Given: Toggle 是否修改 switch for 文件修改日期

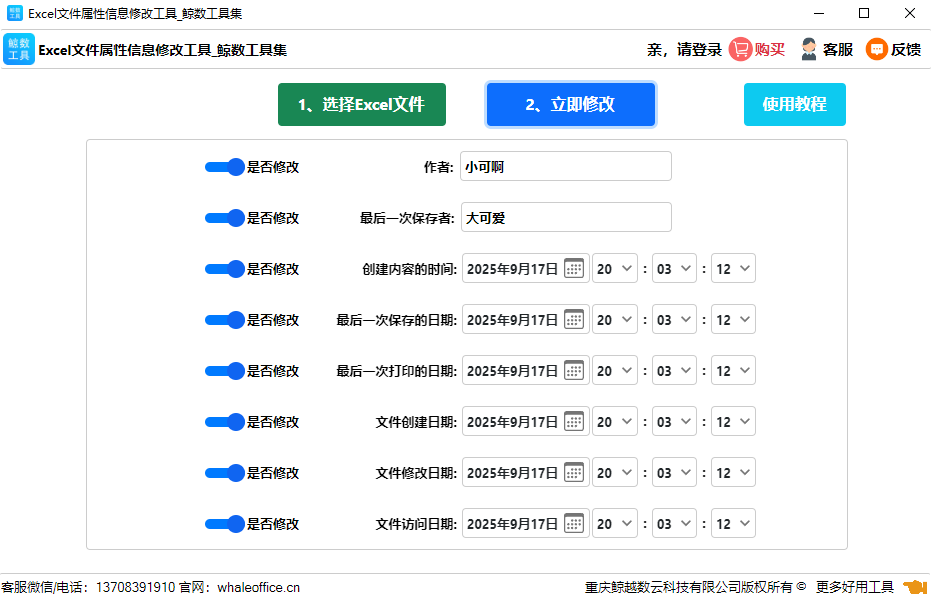Looking at the screenshot, I should (x=224, y=473).
